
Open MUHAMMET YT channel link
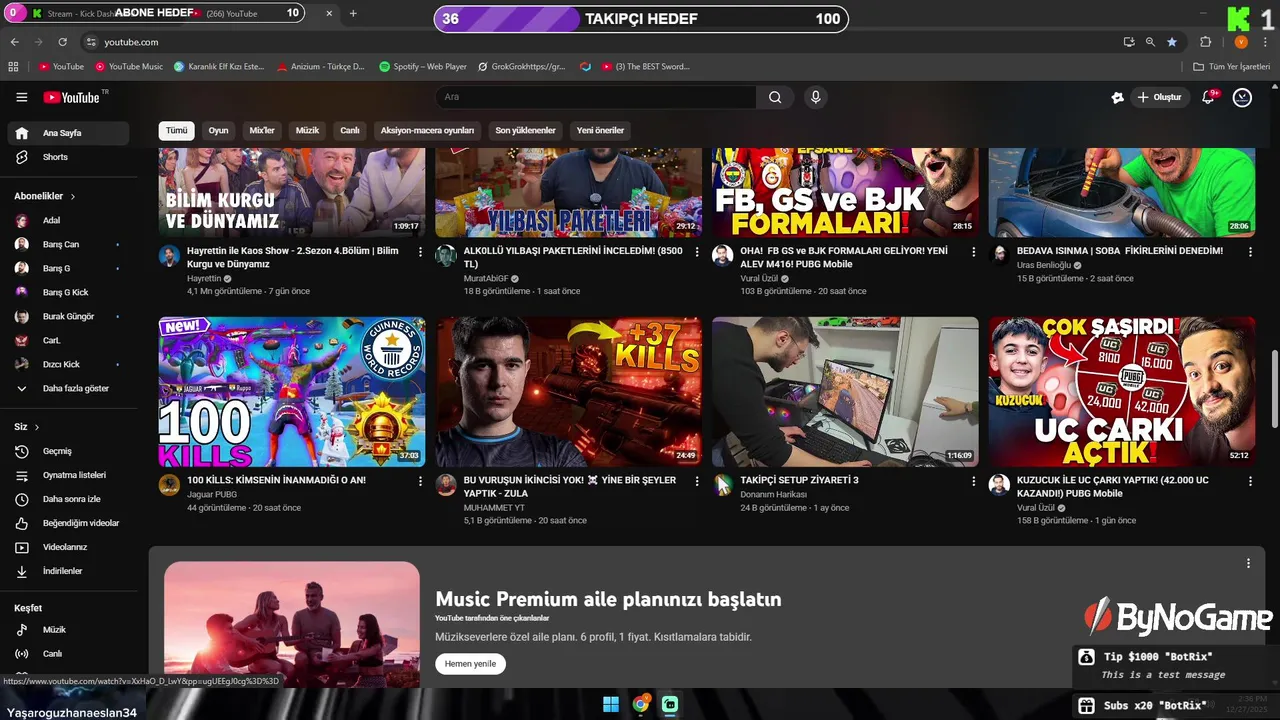494,508
